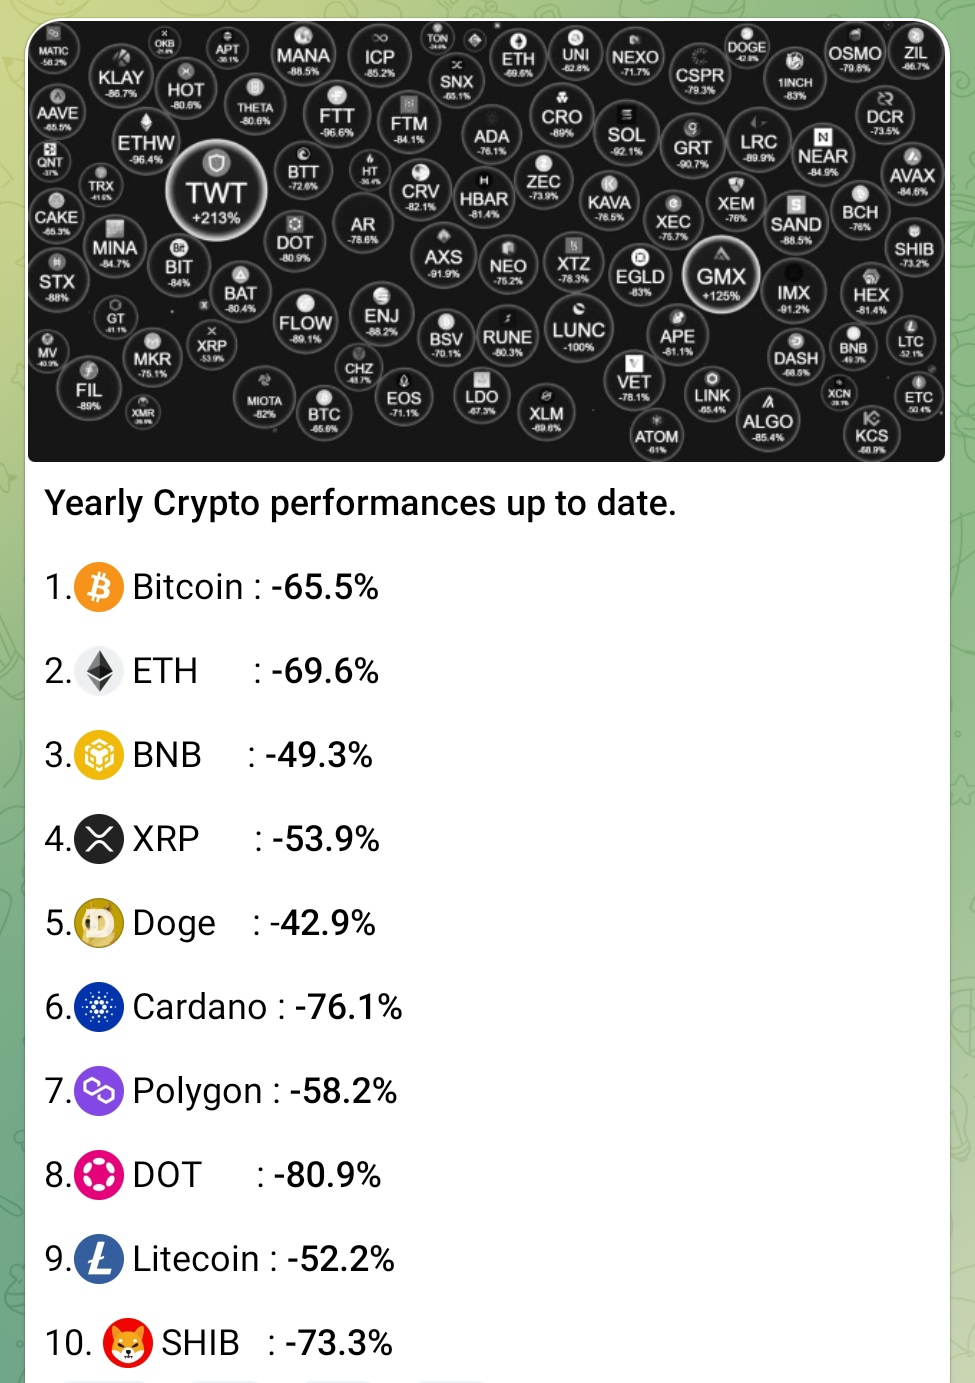
Task: Click the Polkadot pink icon
Action: click(x=99, y=1175)
